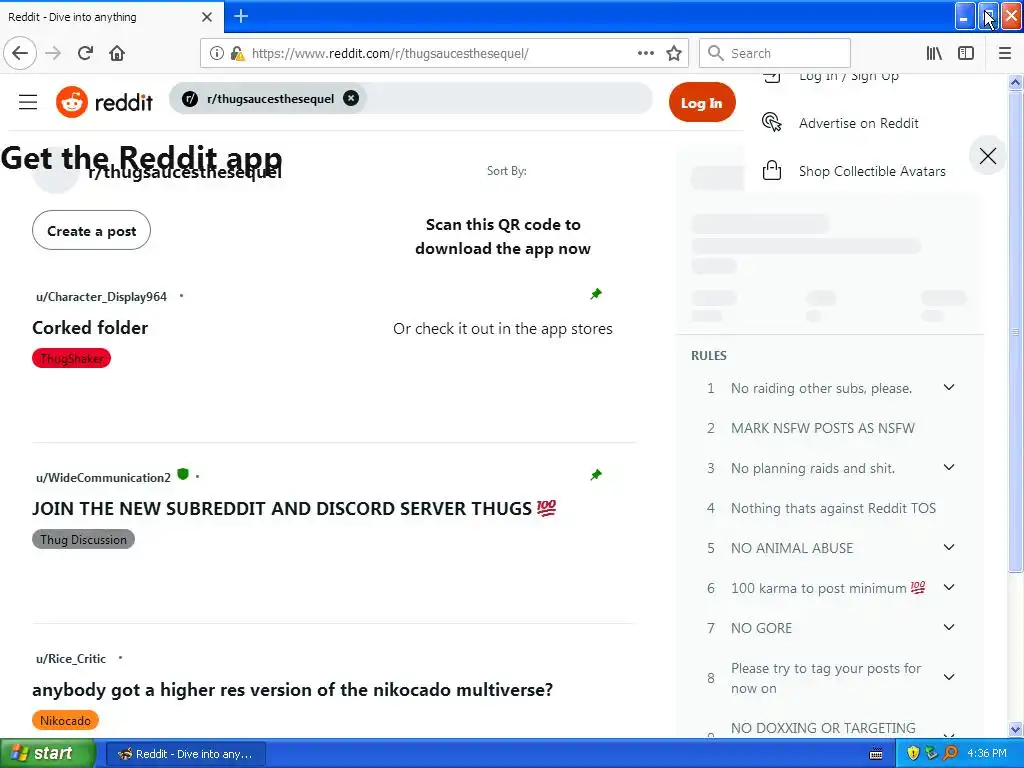The height and width of the screenshot is (768, 1024).
Task: Click the page vertical scrollbar thumb
Action: [x=1016, y=331]
